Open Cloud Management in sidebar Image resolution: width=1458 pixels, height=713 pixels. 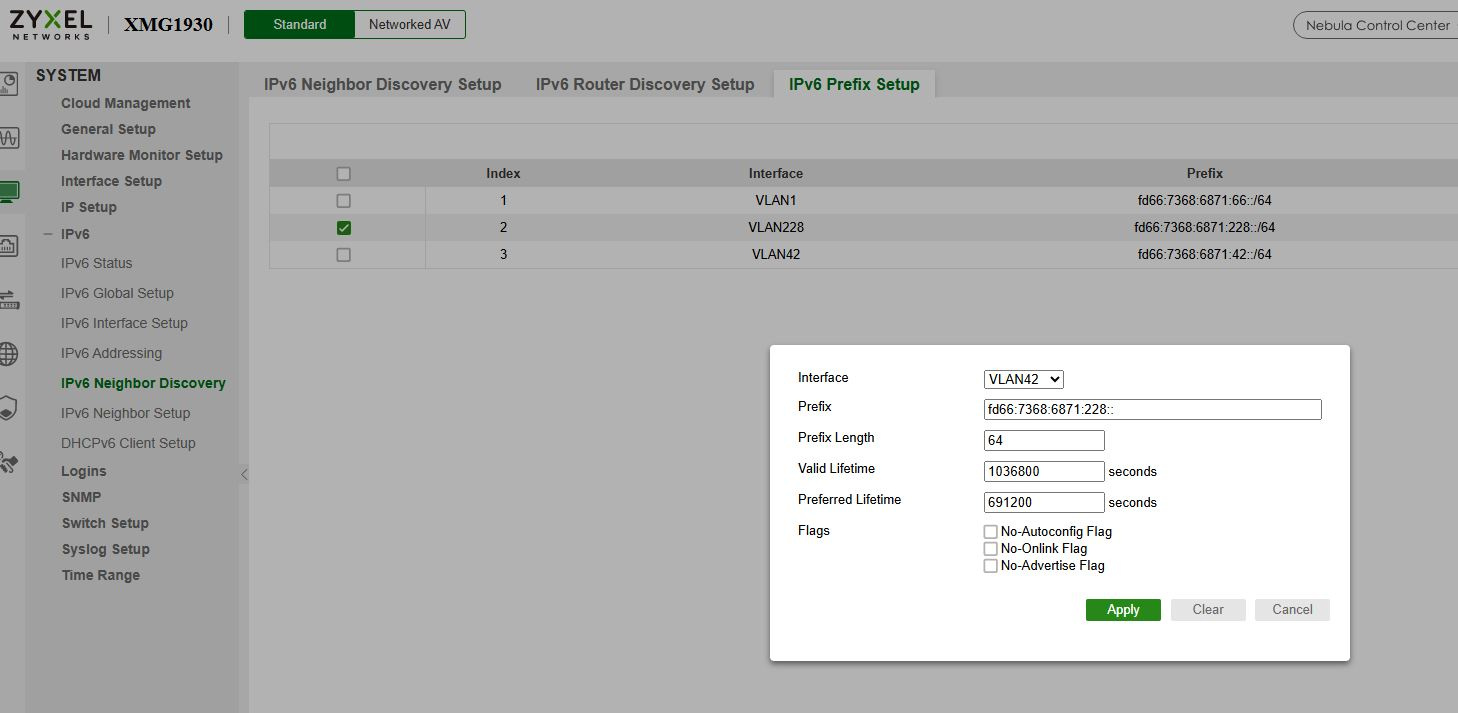125,103
